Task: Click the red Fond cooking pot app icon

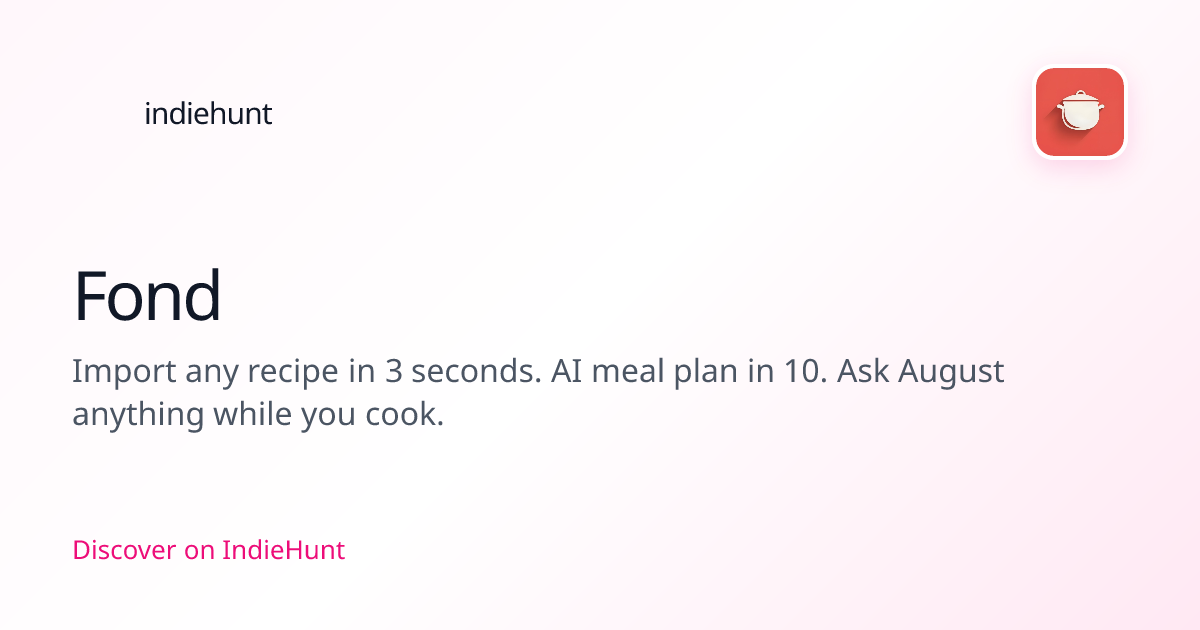Action: click(x=1080, y=112)
